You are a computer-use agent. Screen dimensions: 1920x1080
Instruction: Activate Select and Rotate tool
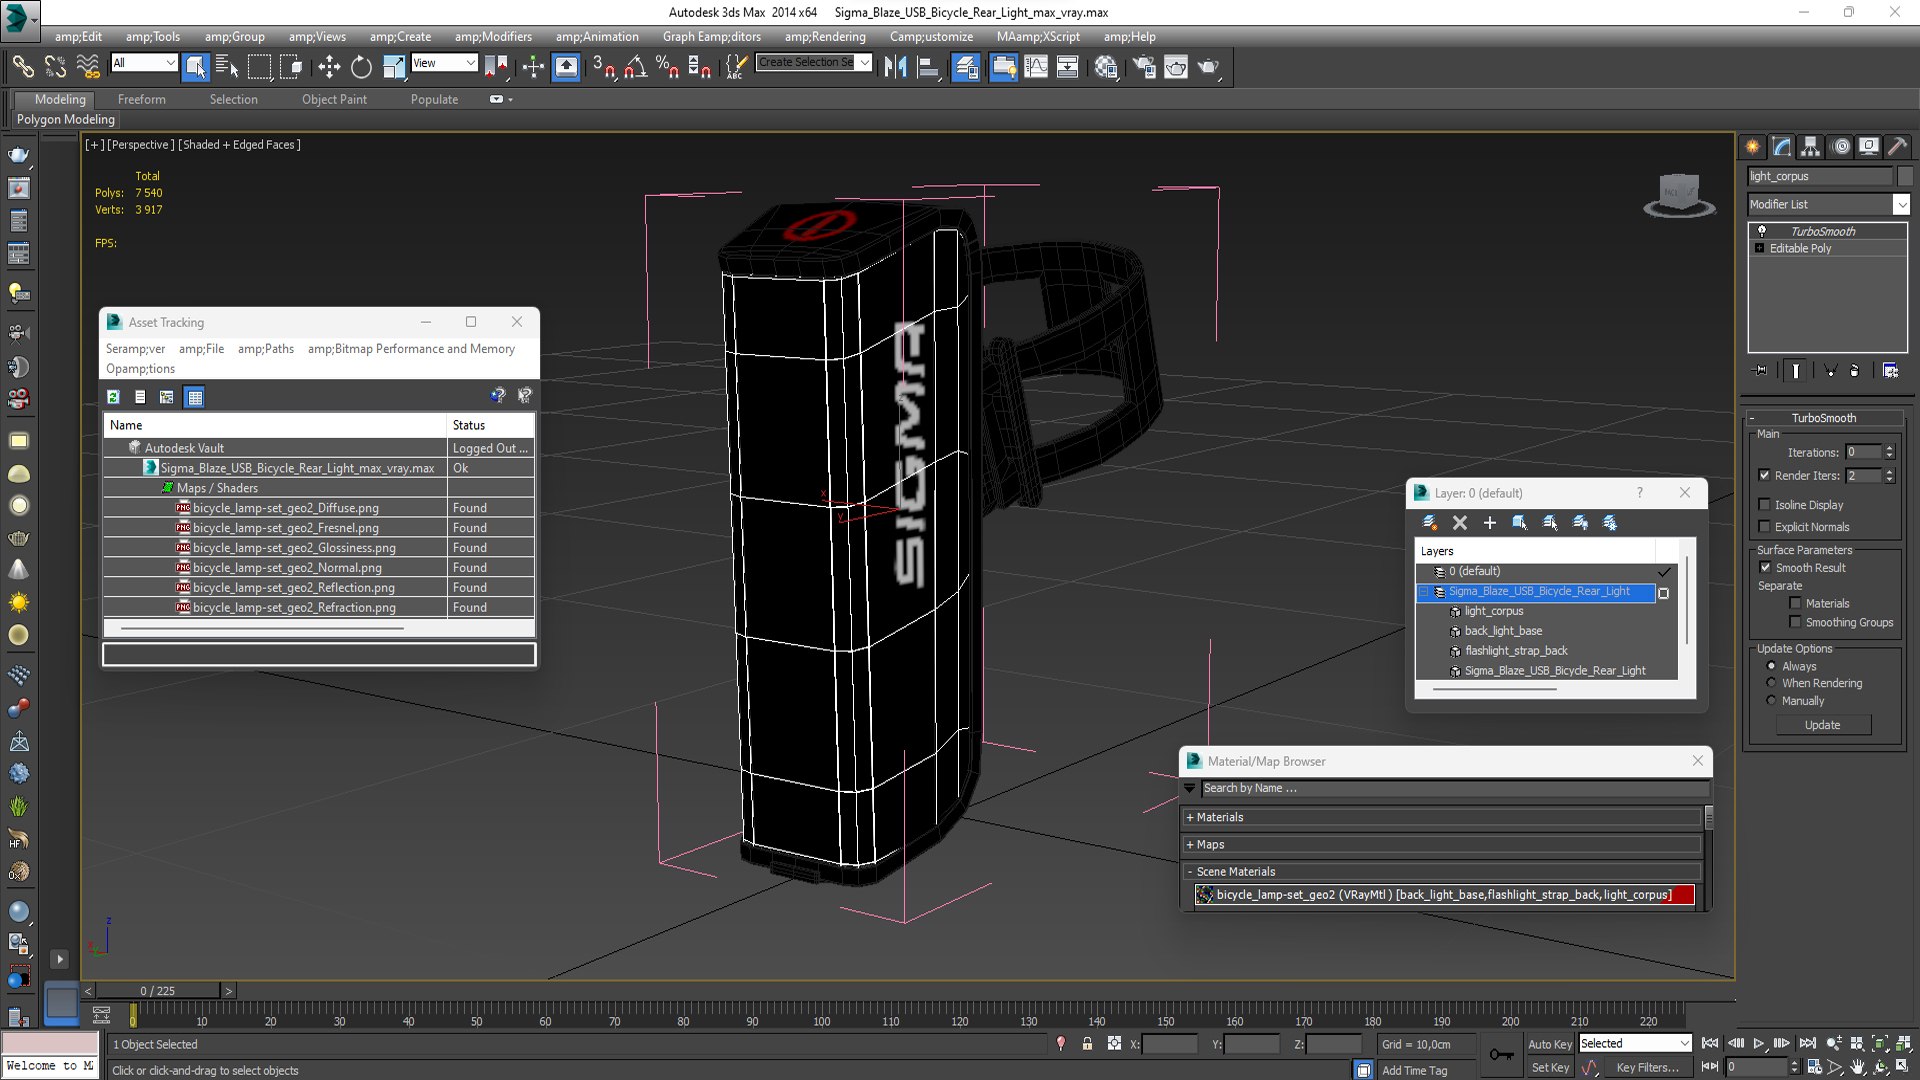tap(361, 67)
